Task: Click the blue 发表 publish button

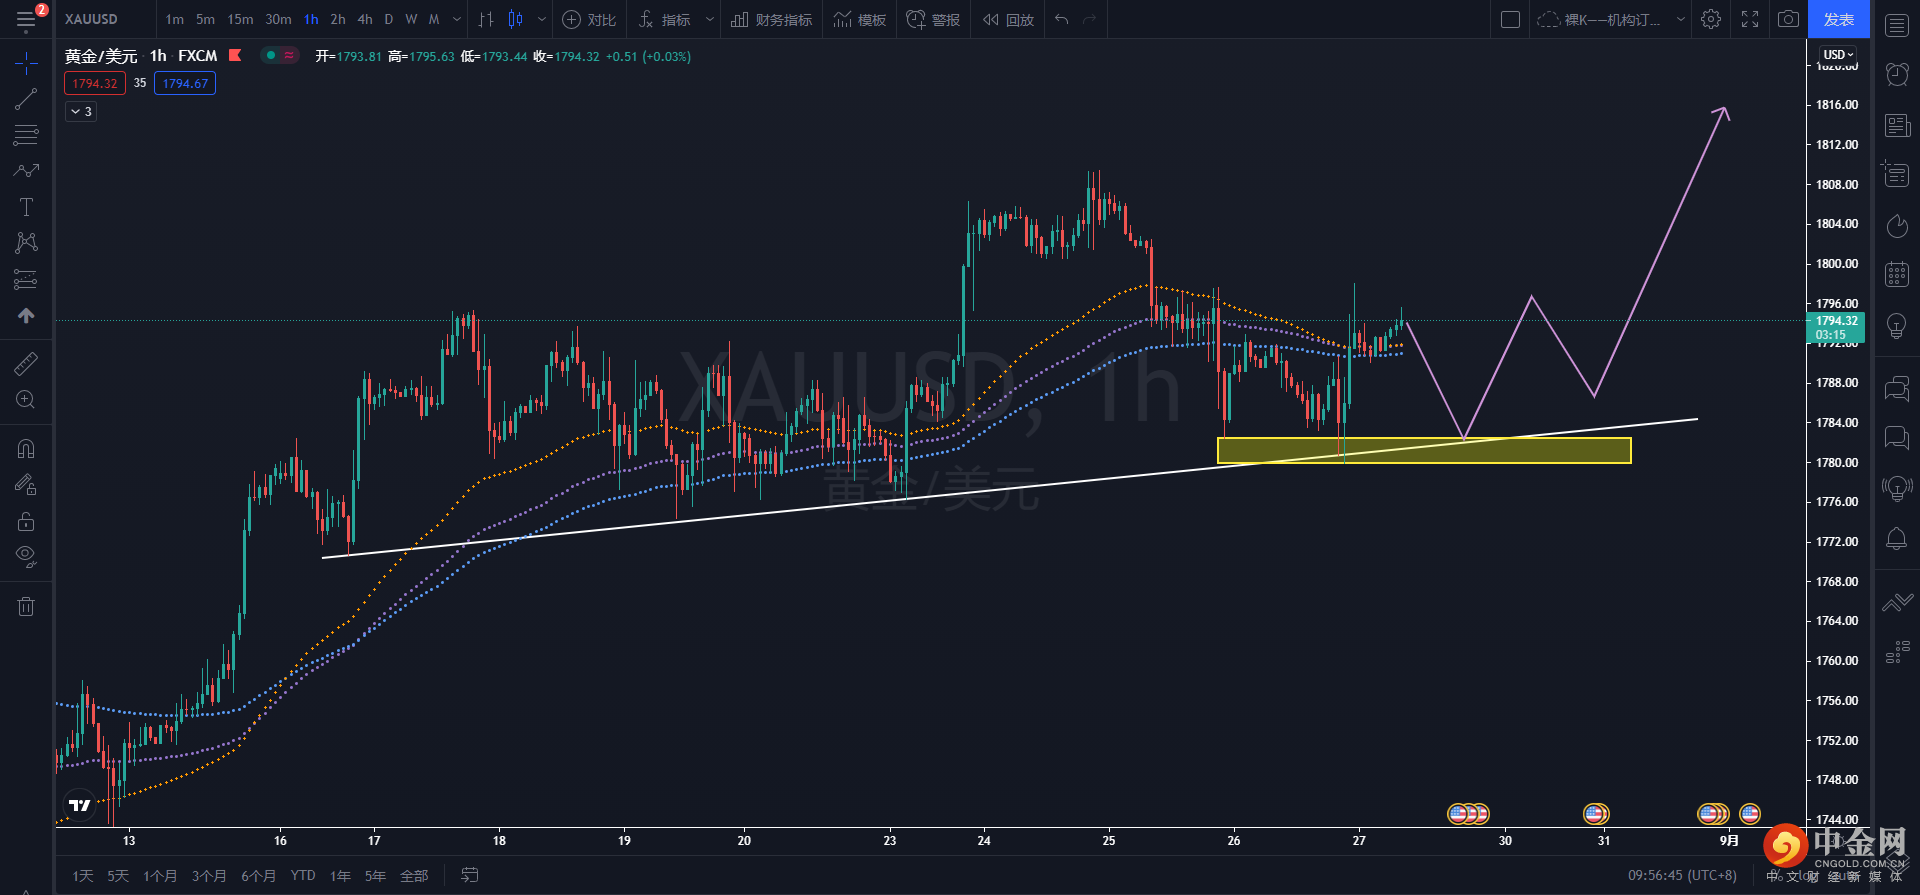Action: [1838, 20]
